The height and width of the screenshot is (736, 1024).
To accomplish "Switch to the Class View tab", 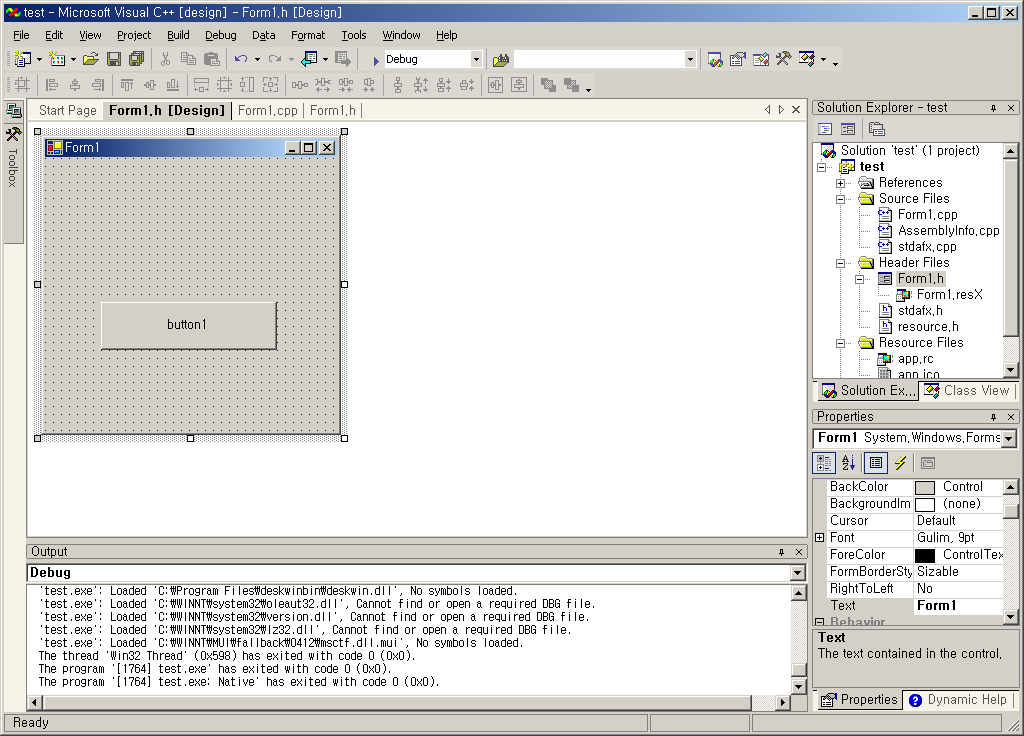I will 967,391.
